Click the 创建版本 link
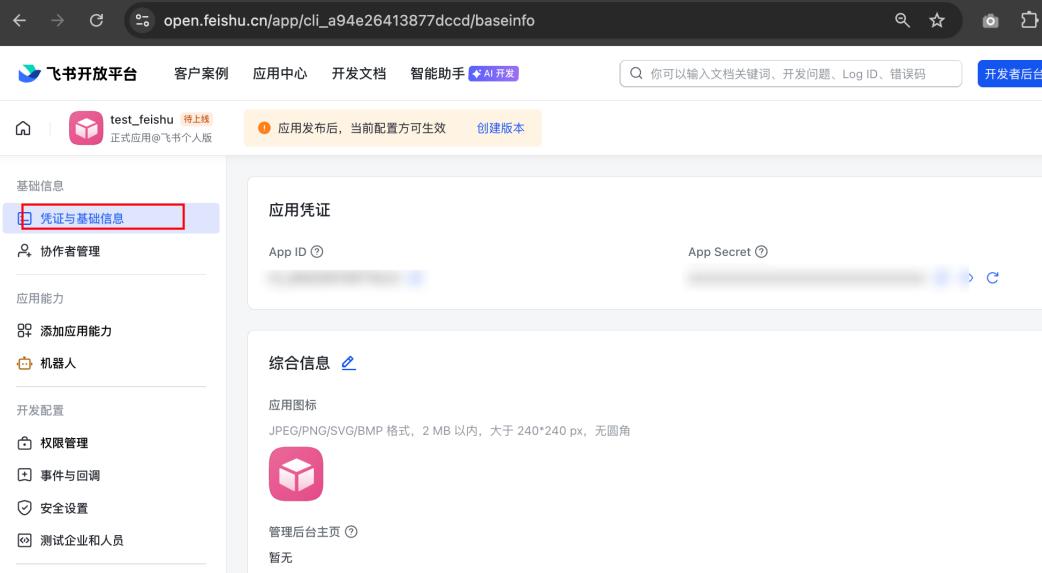Viewport: 1042px width, 573px height. [x=500, y=128]
